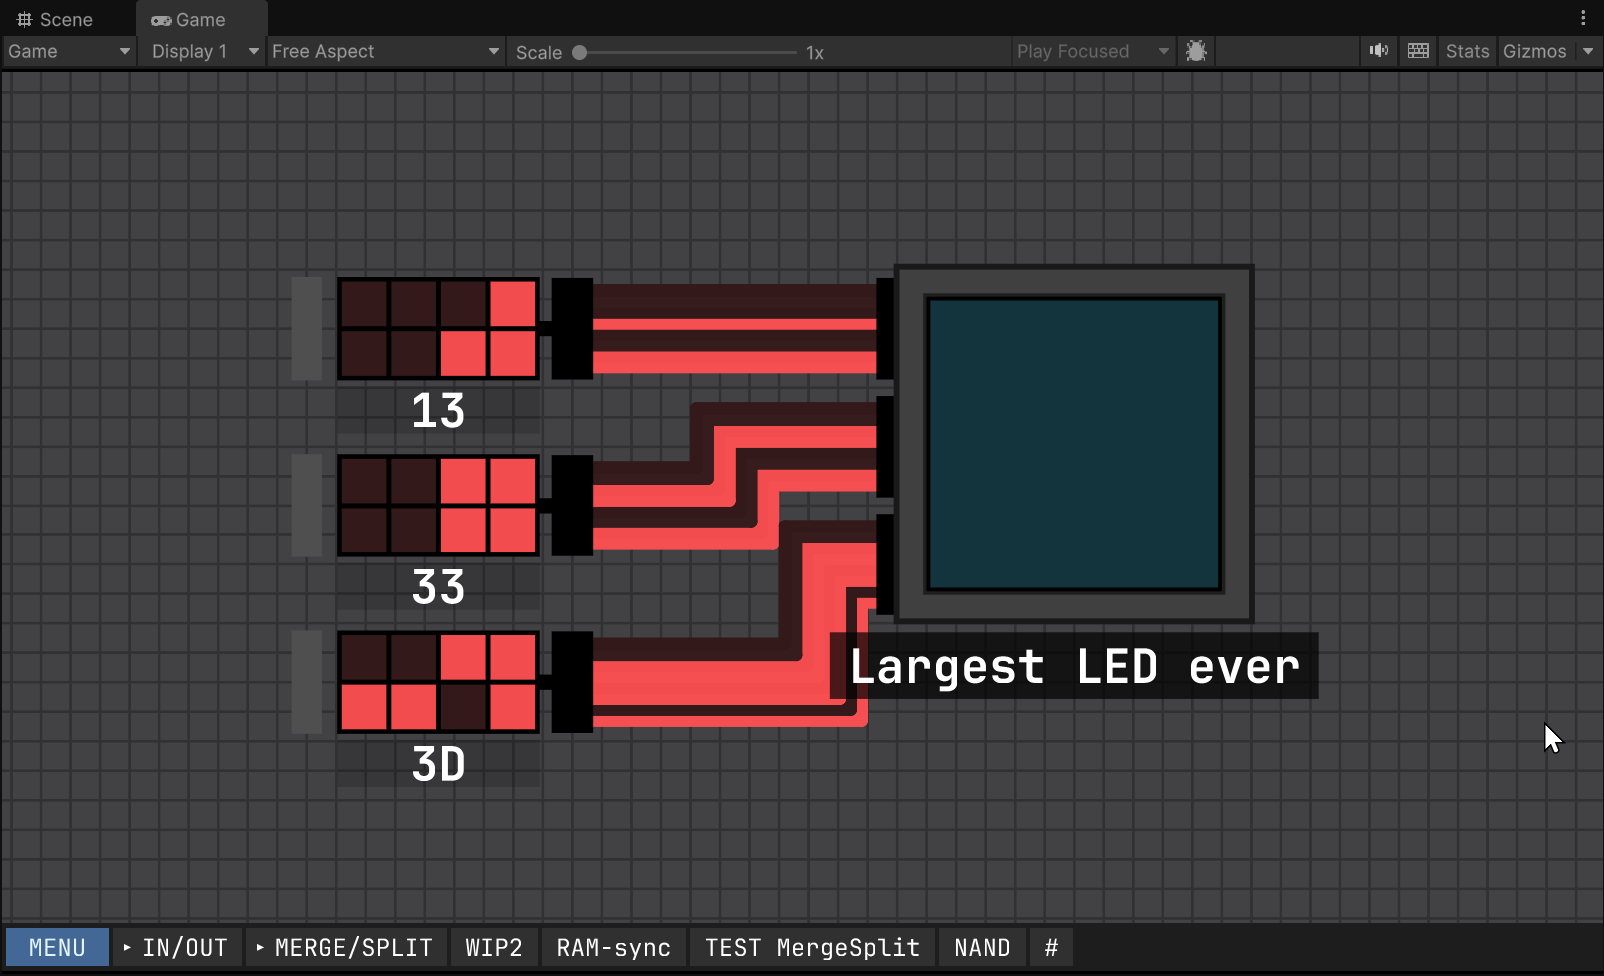Open the Display 1 dropdown
Screen dimensions: 1604x976
click(x=204, y=51)
